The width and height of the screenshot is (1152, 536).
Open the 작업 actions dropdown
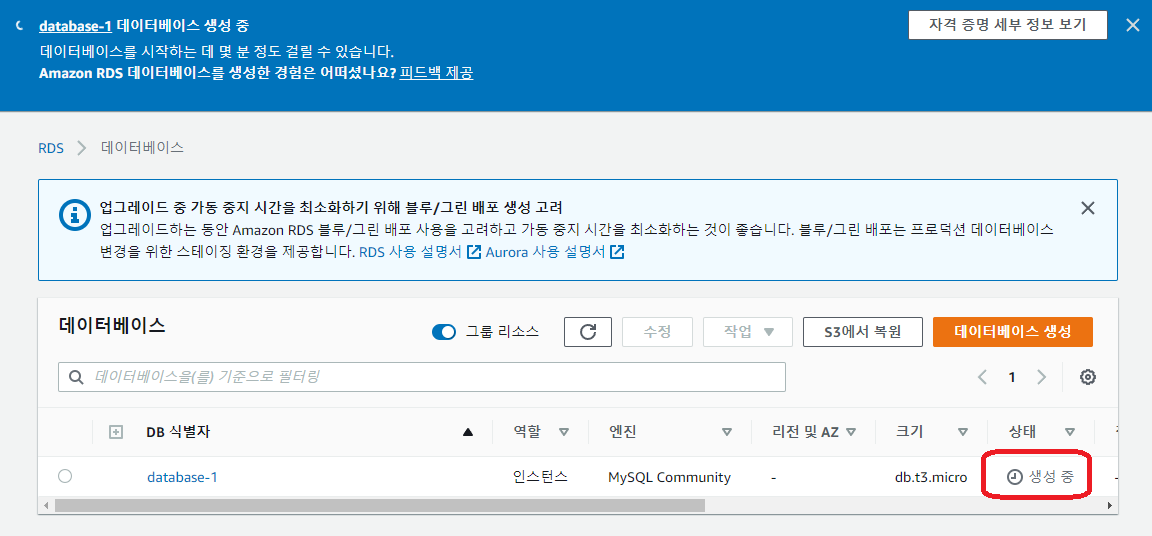[748, 332]
